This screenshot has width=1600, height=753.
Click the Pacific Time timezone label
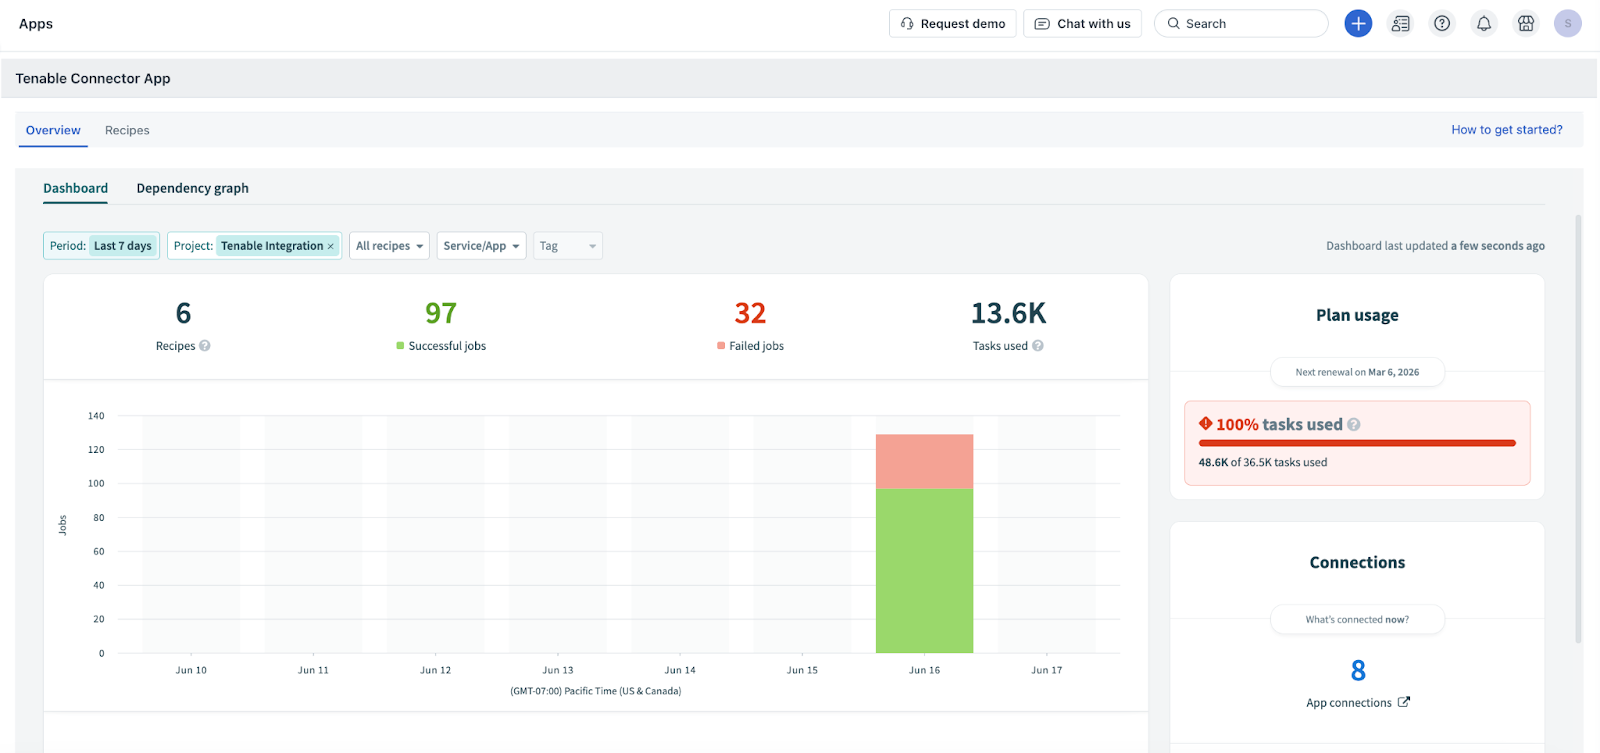596,691
